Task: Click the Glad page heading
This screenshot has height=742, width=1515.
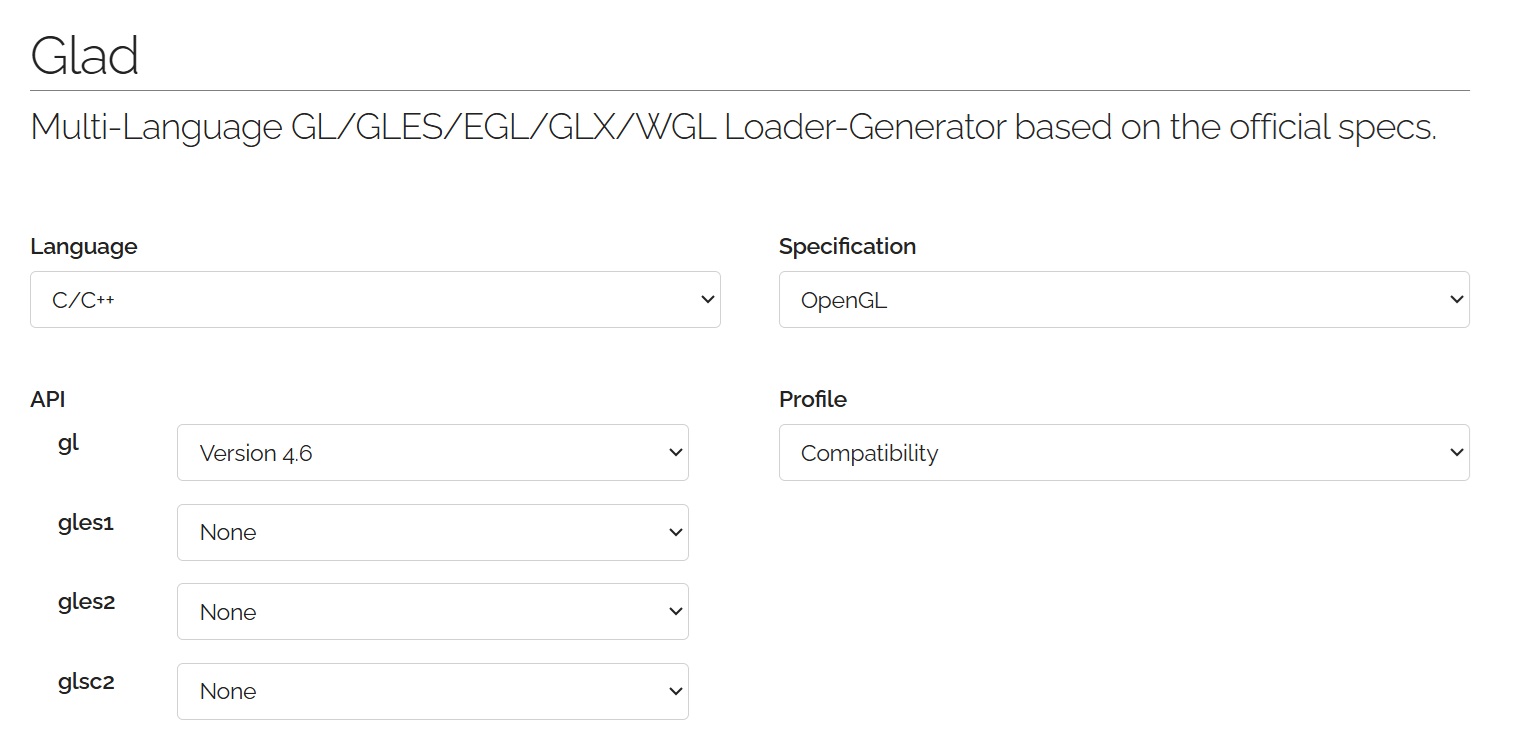Action: tap(85, 55)
